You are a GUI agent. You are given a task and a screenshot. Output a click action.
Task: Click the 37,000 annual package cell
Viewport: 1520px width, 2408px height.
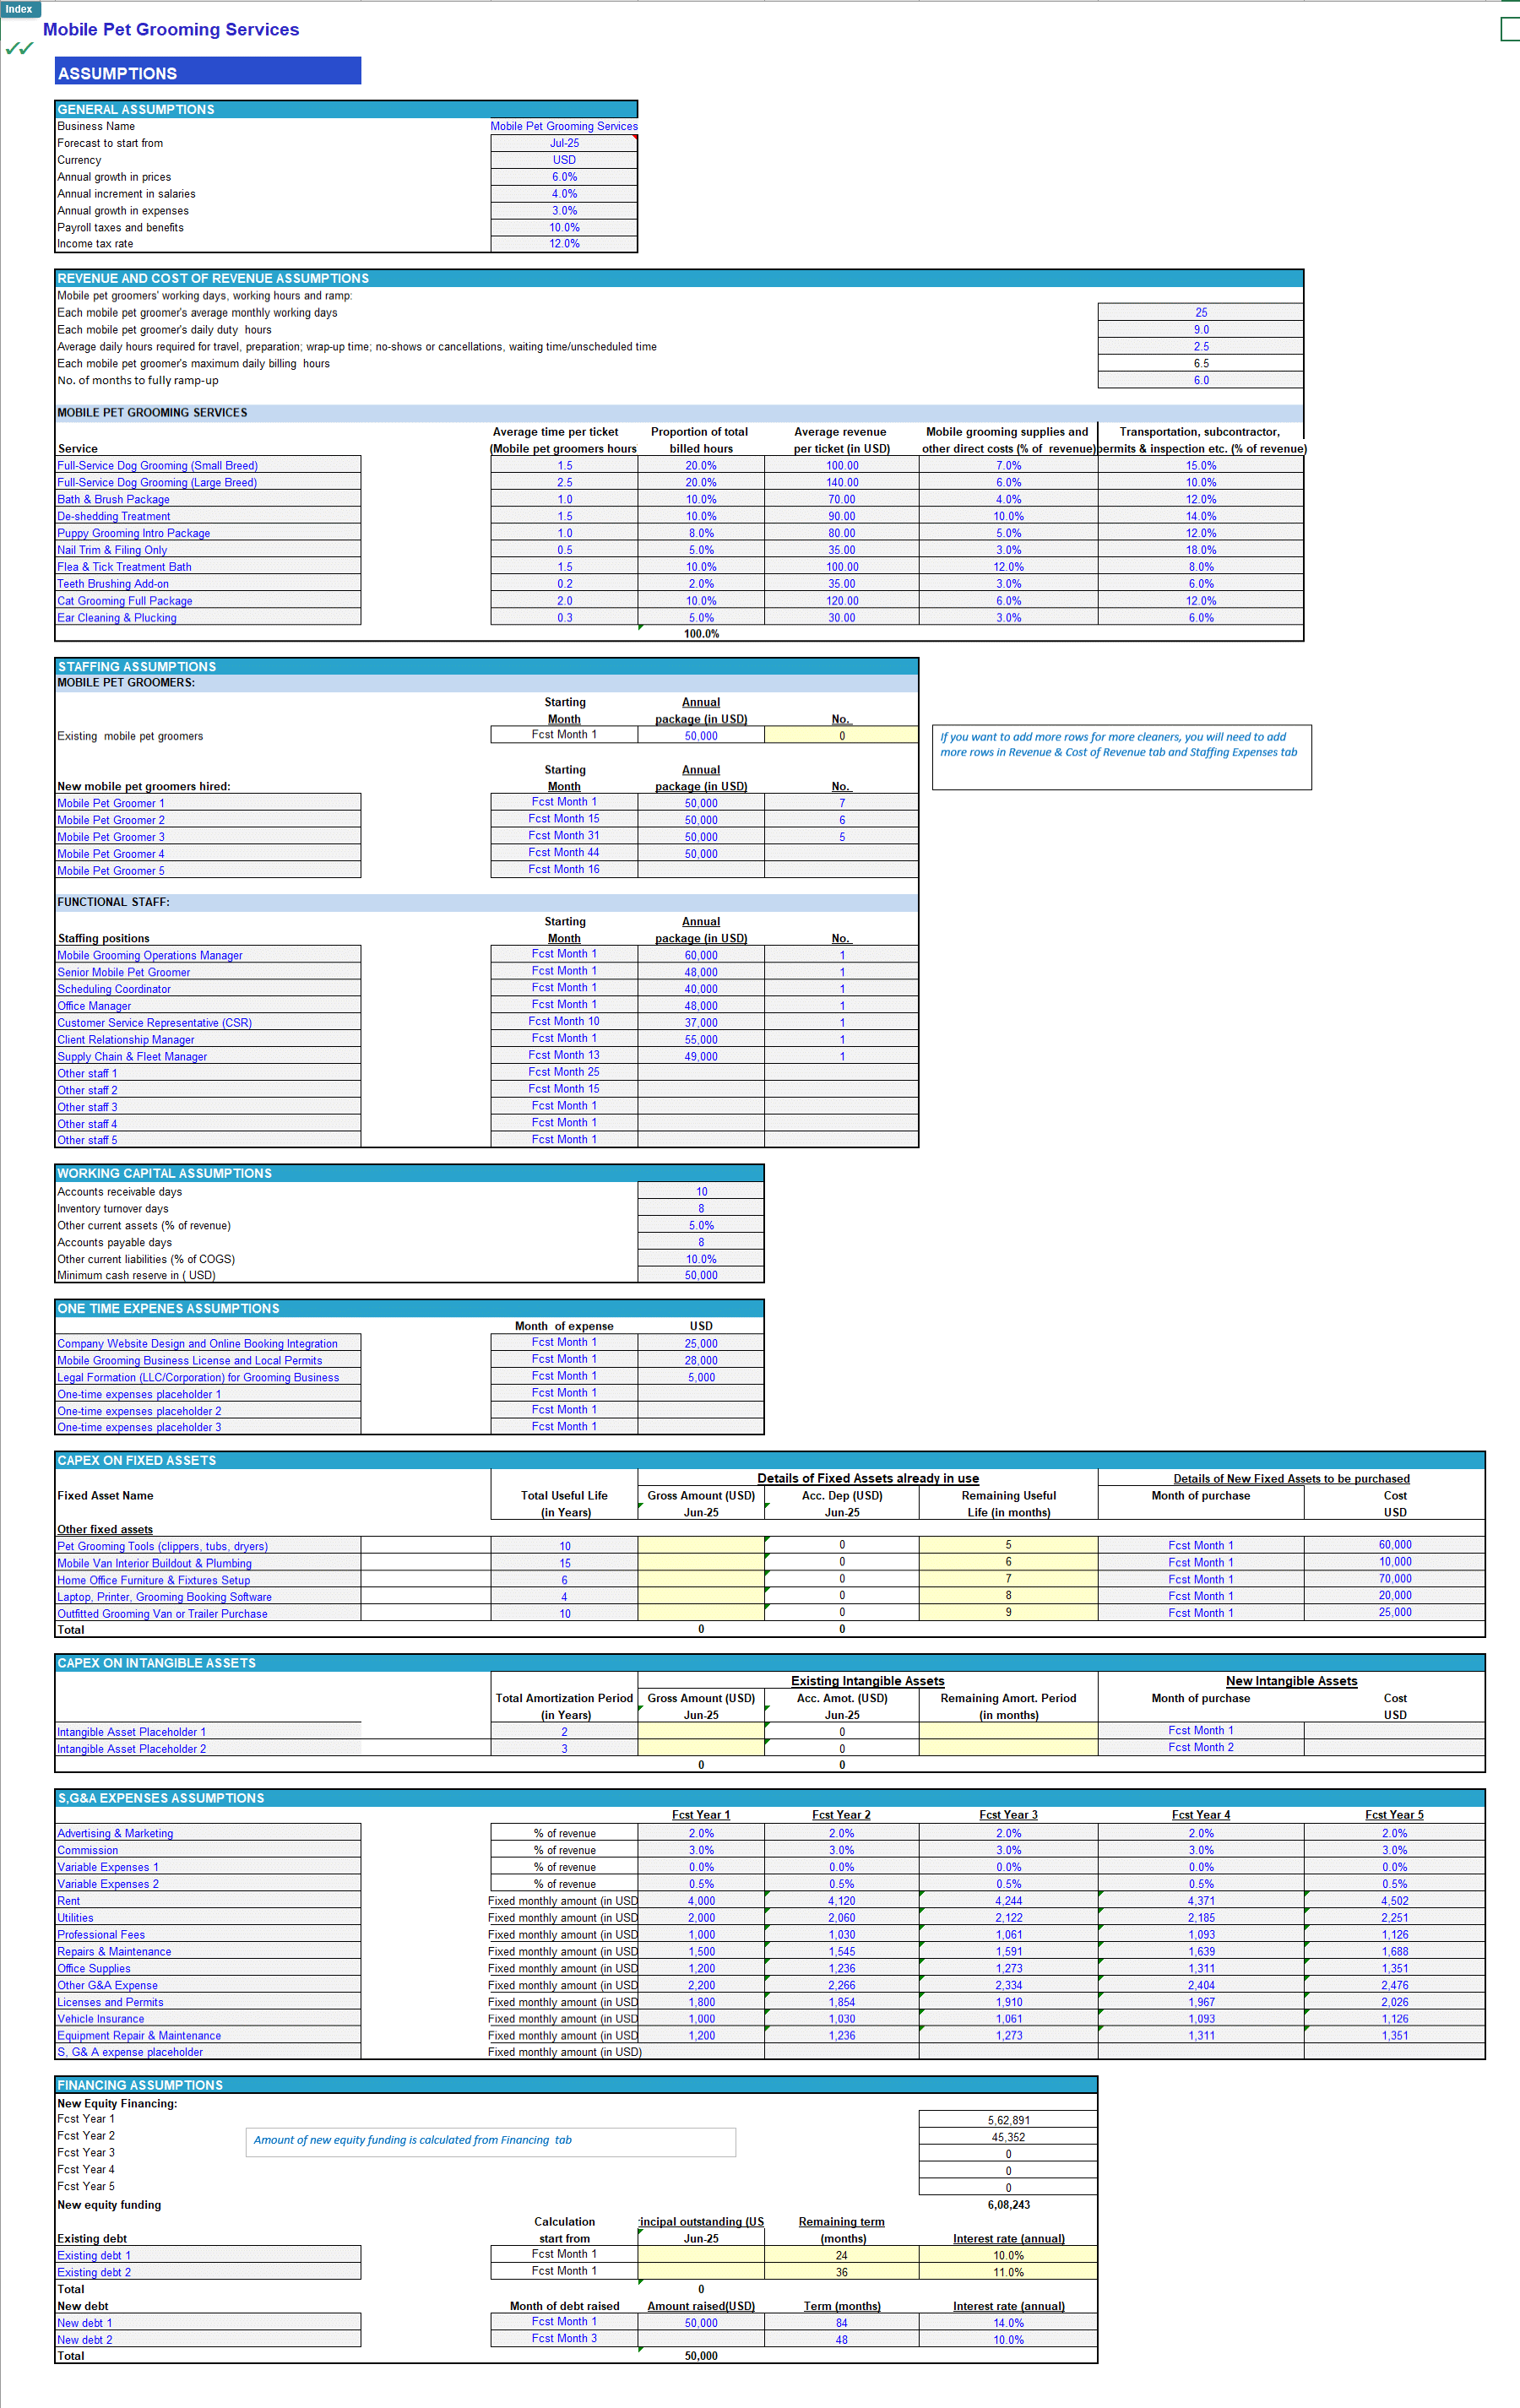click(701, 1022)
